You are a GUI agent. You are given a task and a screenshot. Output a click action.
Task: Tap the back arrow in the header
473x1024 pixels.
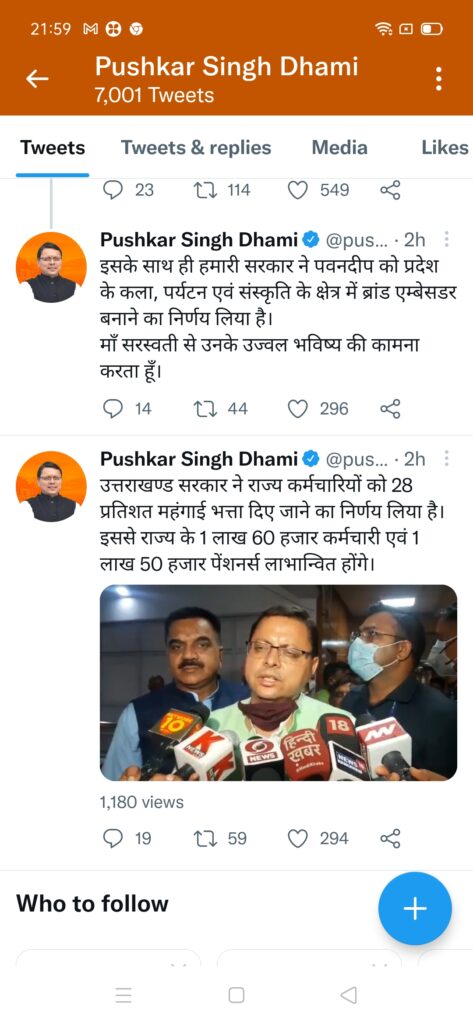pos(37,79)
